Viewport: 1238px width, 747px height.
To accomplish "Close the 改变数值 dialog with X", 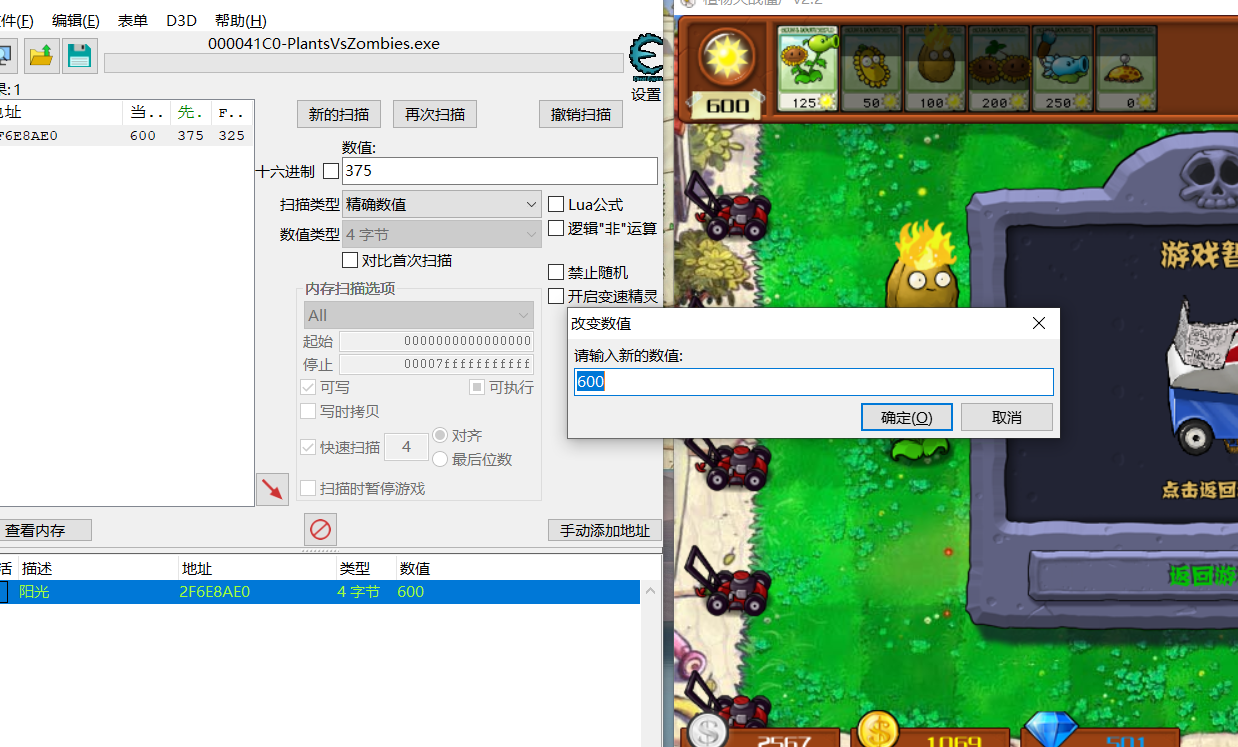I will [1039, 323].
